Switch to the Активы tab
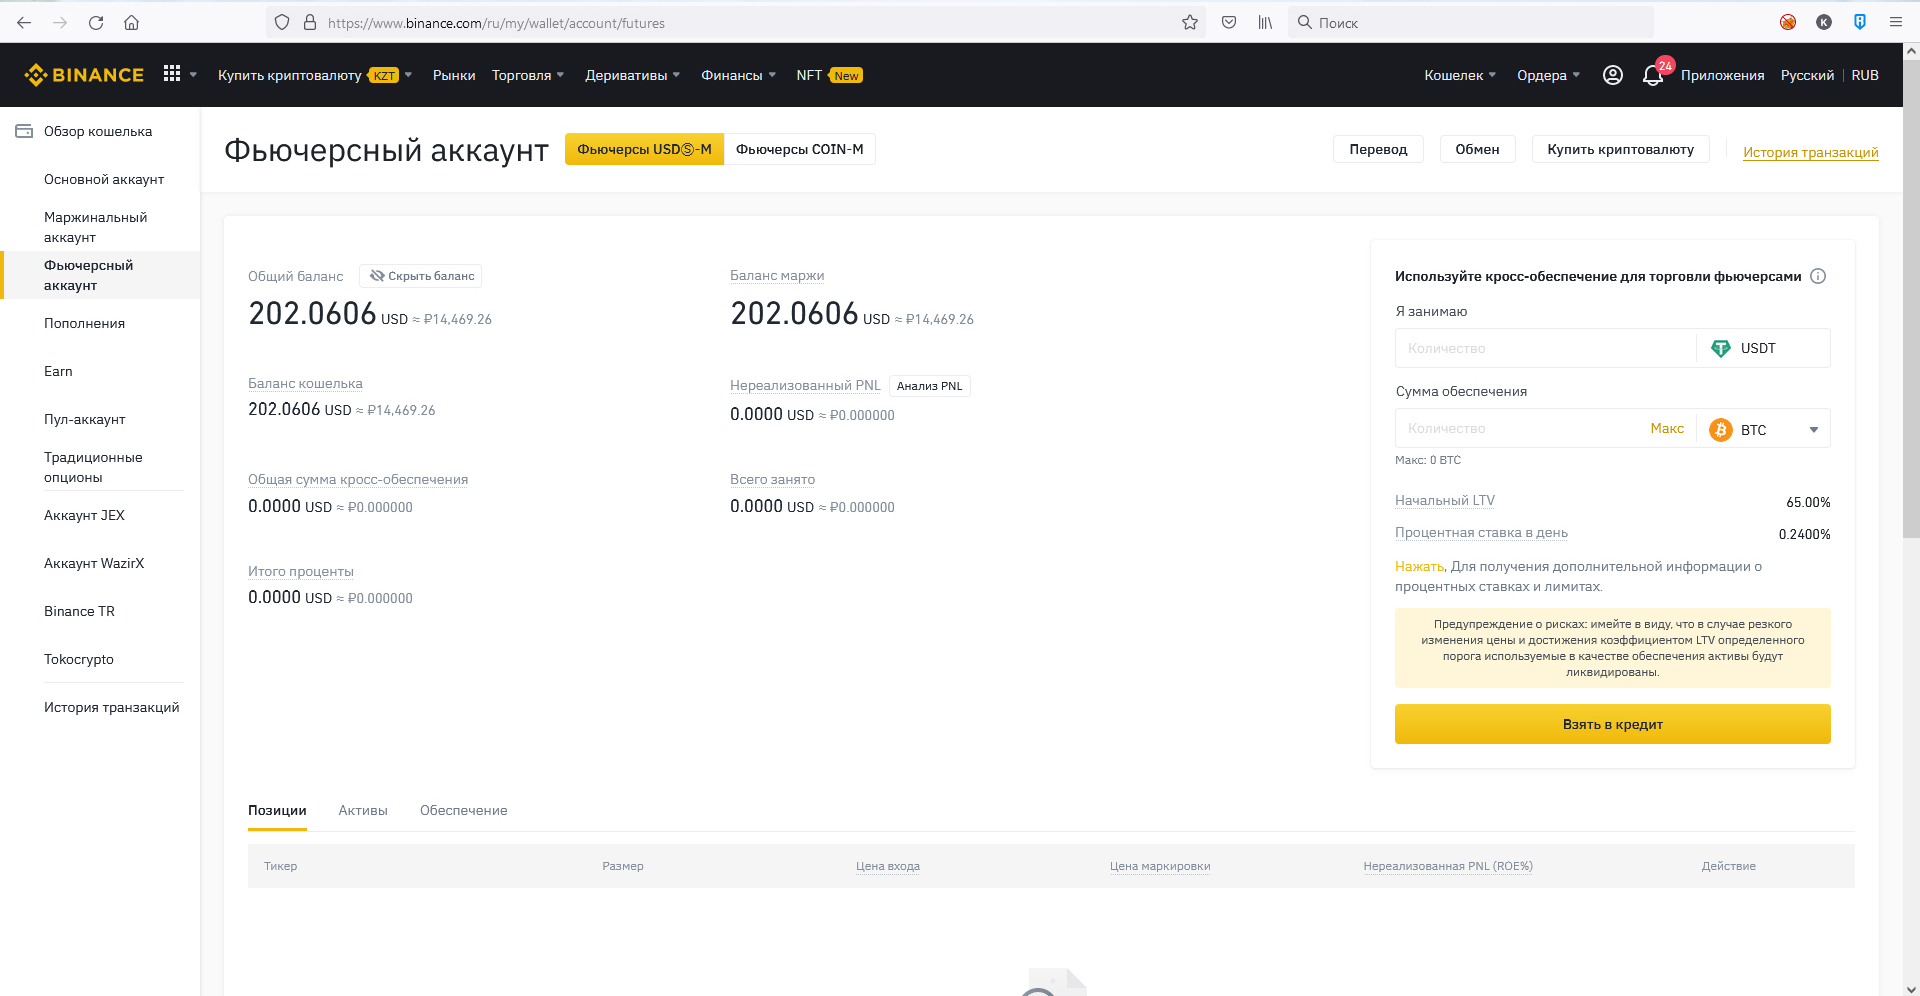 pyautogui.click(x=363, y=810)
